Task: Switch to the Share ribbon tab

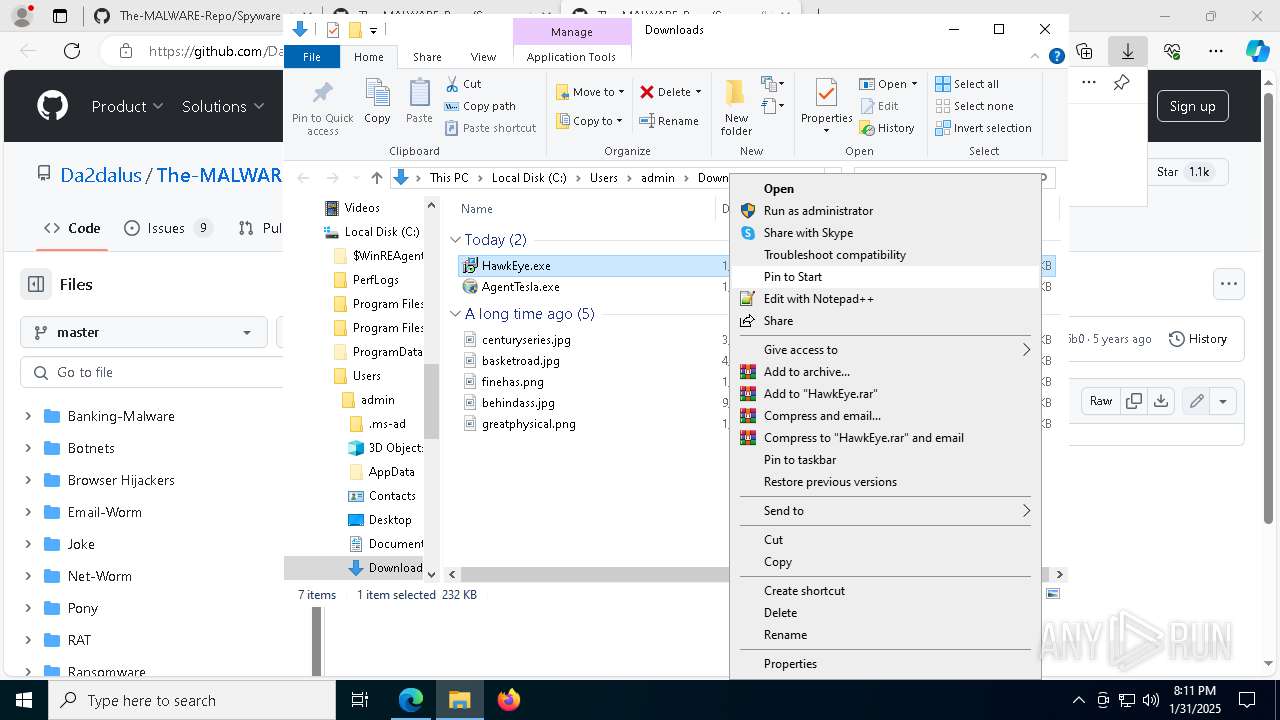Action: pyautogui.click(x=427, y=57)
